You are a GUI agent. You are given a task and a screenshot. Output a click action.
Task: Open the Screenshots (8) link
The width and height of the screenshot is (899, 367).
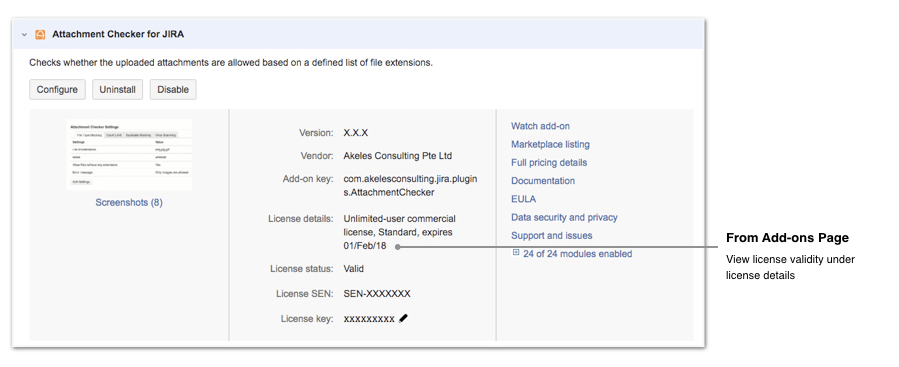tap(129, 202)
